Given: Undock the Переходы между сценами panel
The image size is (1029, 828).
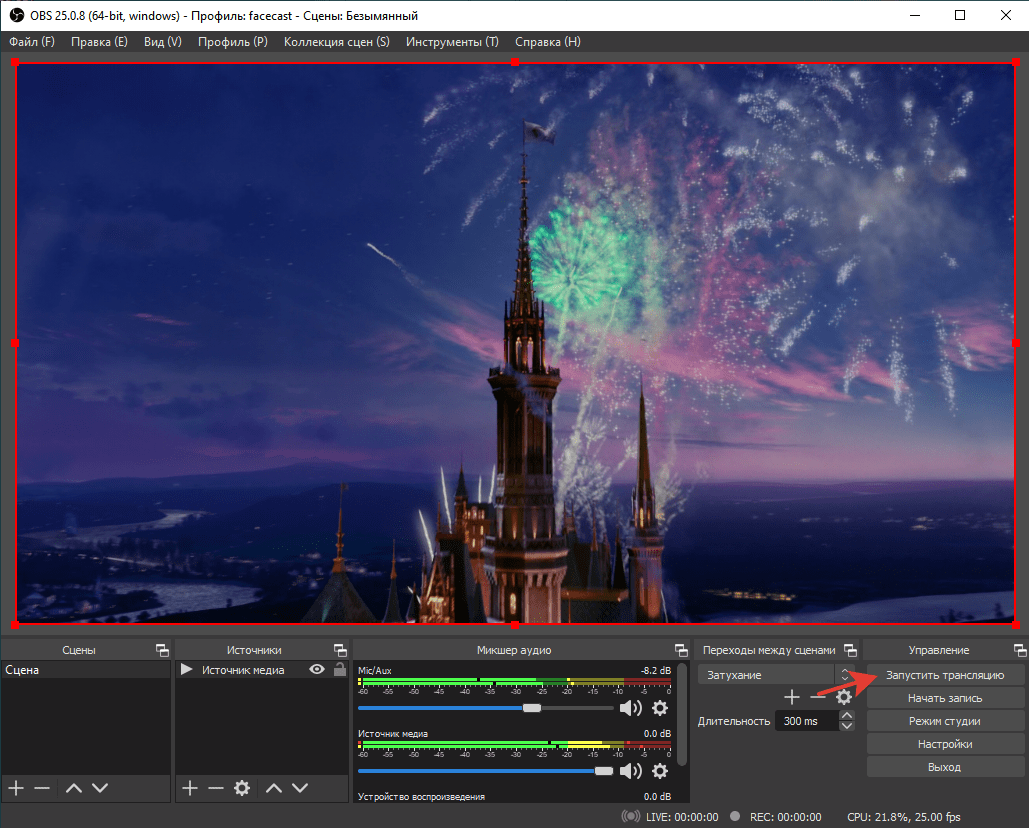Looking at the screenshot, I should tap(850, 650).
